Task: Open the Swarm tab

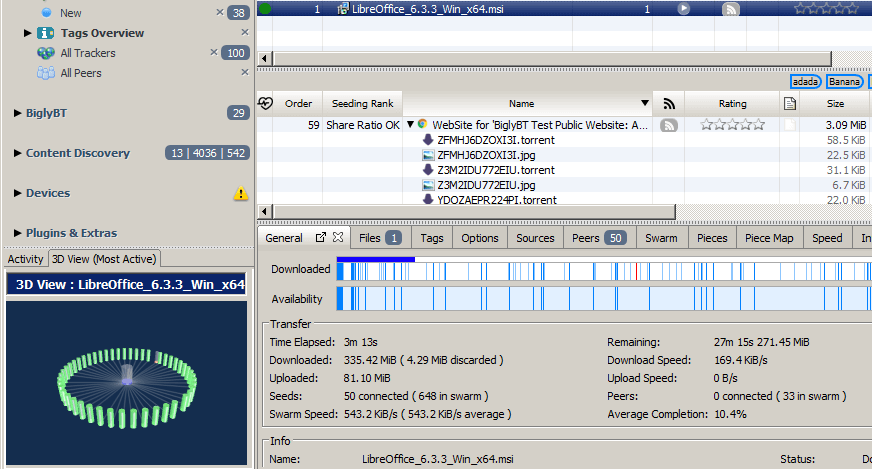Action: tap(661, 238)
